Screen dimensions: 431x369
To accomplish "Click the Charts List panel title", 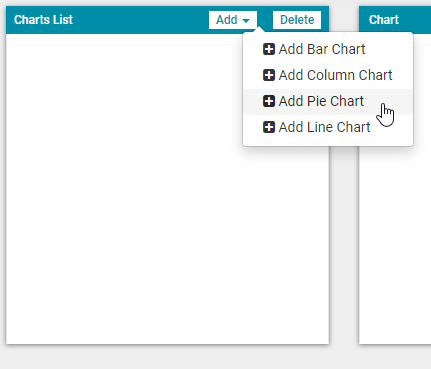I will click(43, 20).
